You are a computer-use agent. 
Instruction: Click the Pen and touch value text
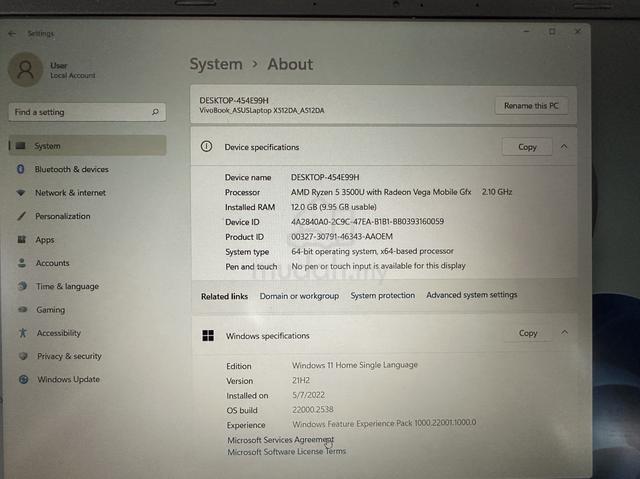378,266
